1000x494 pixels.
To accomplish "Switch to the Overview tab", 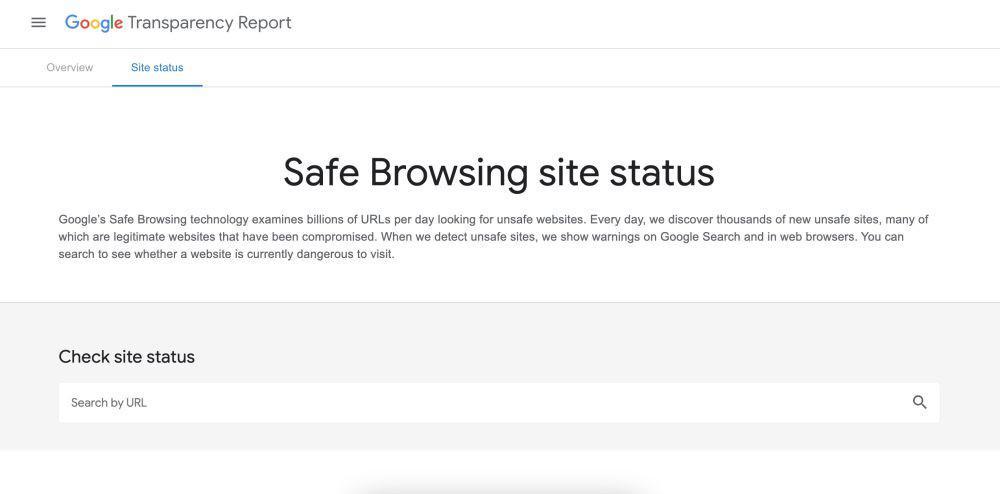I will pyautogui.click(x=70, y=68).
